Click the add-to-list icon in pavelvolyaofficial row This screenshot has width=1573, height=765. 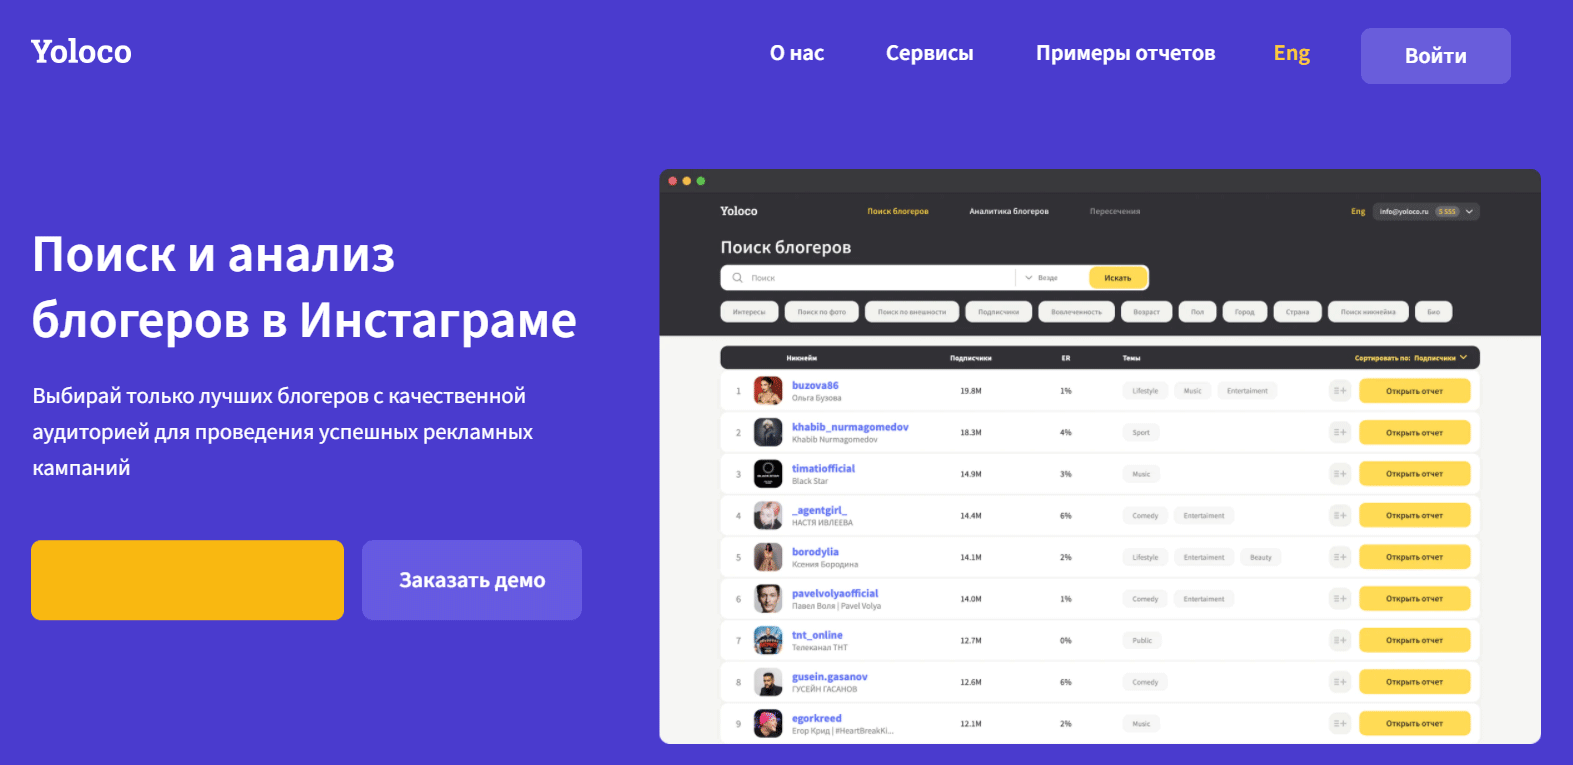coord(1340,599)
